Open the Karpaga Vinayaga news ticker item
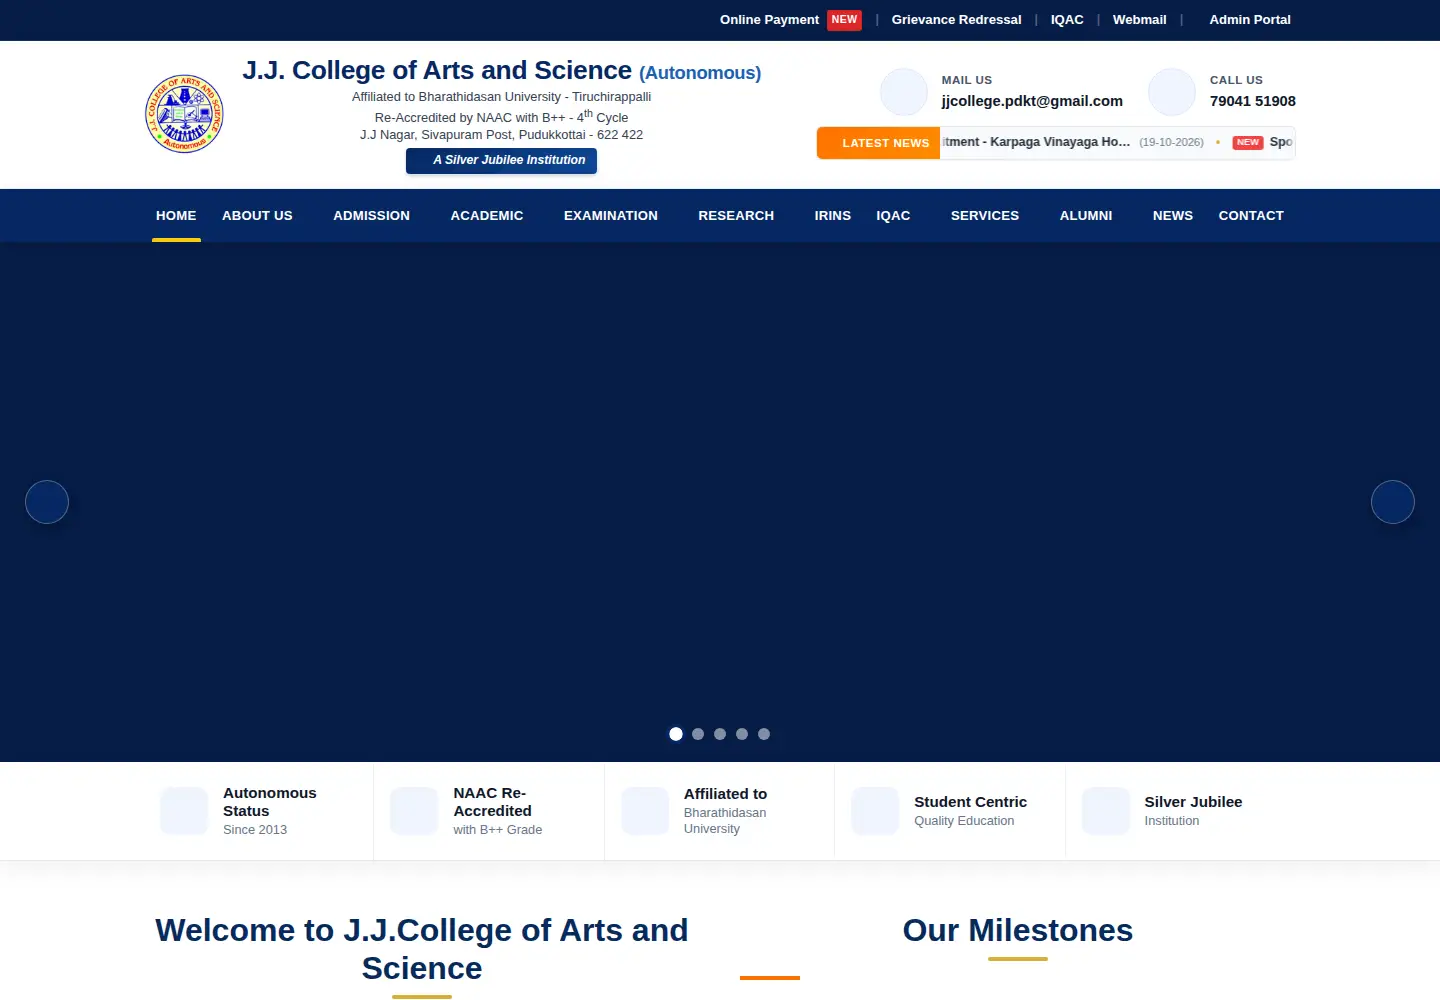Image resolution: width=1440 pixels, height=1000 pixels. [1035, 142]
